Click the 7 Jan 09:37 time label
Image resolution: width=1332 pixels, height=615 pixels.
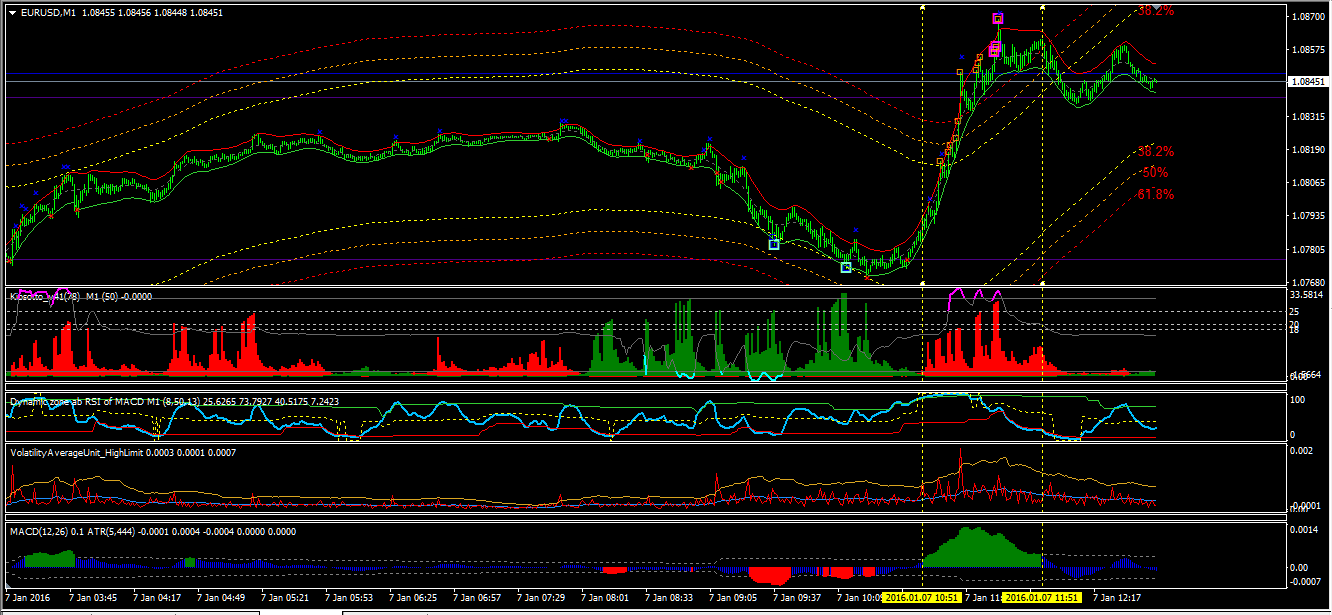[797, 597]
